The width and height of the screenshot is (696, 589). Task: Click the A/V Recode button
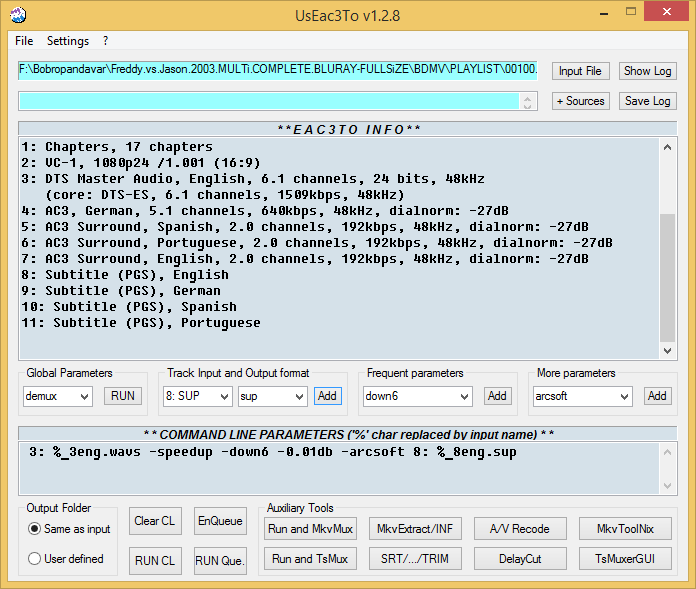click(520, 529)
